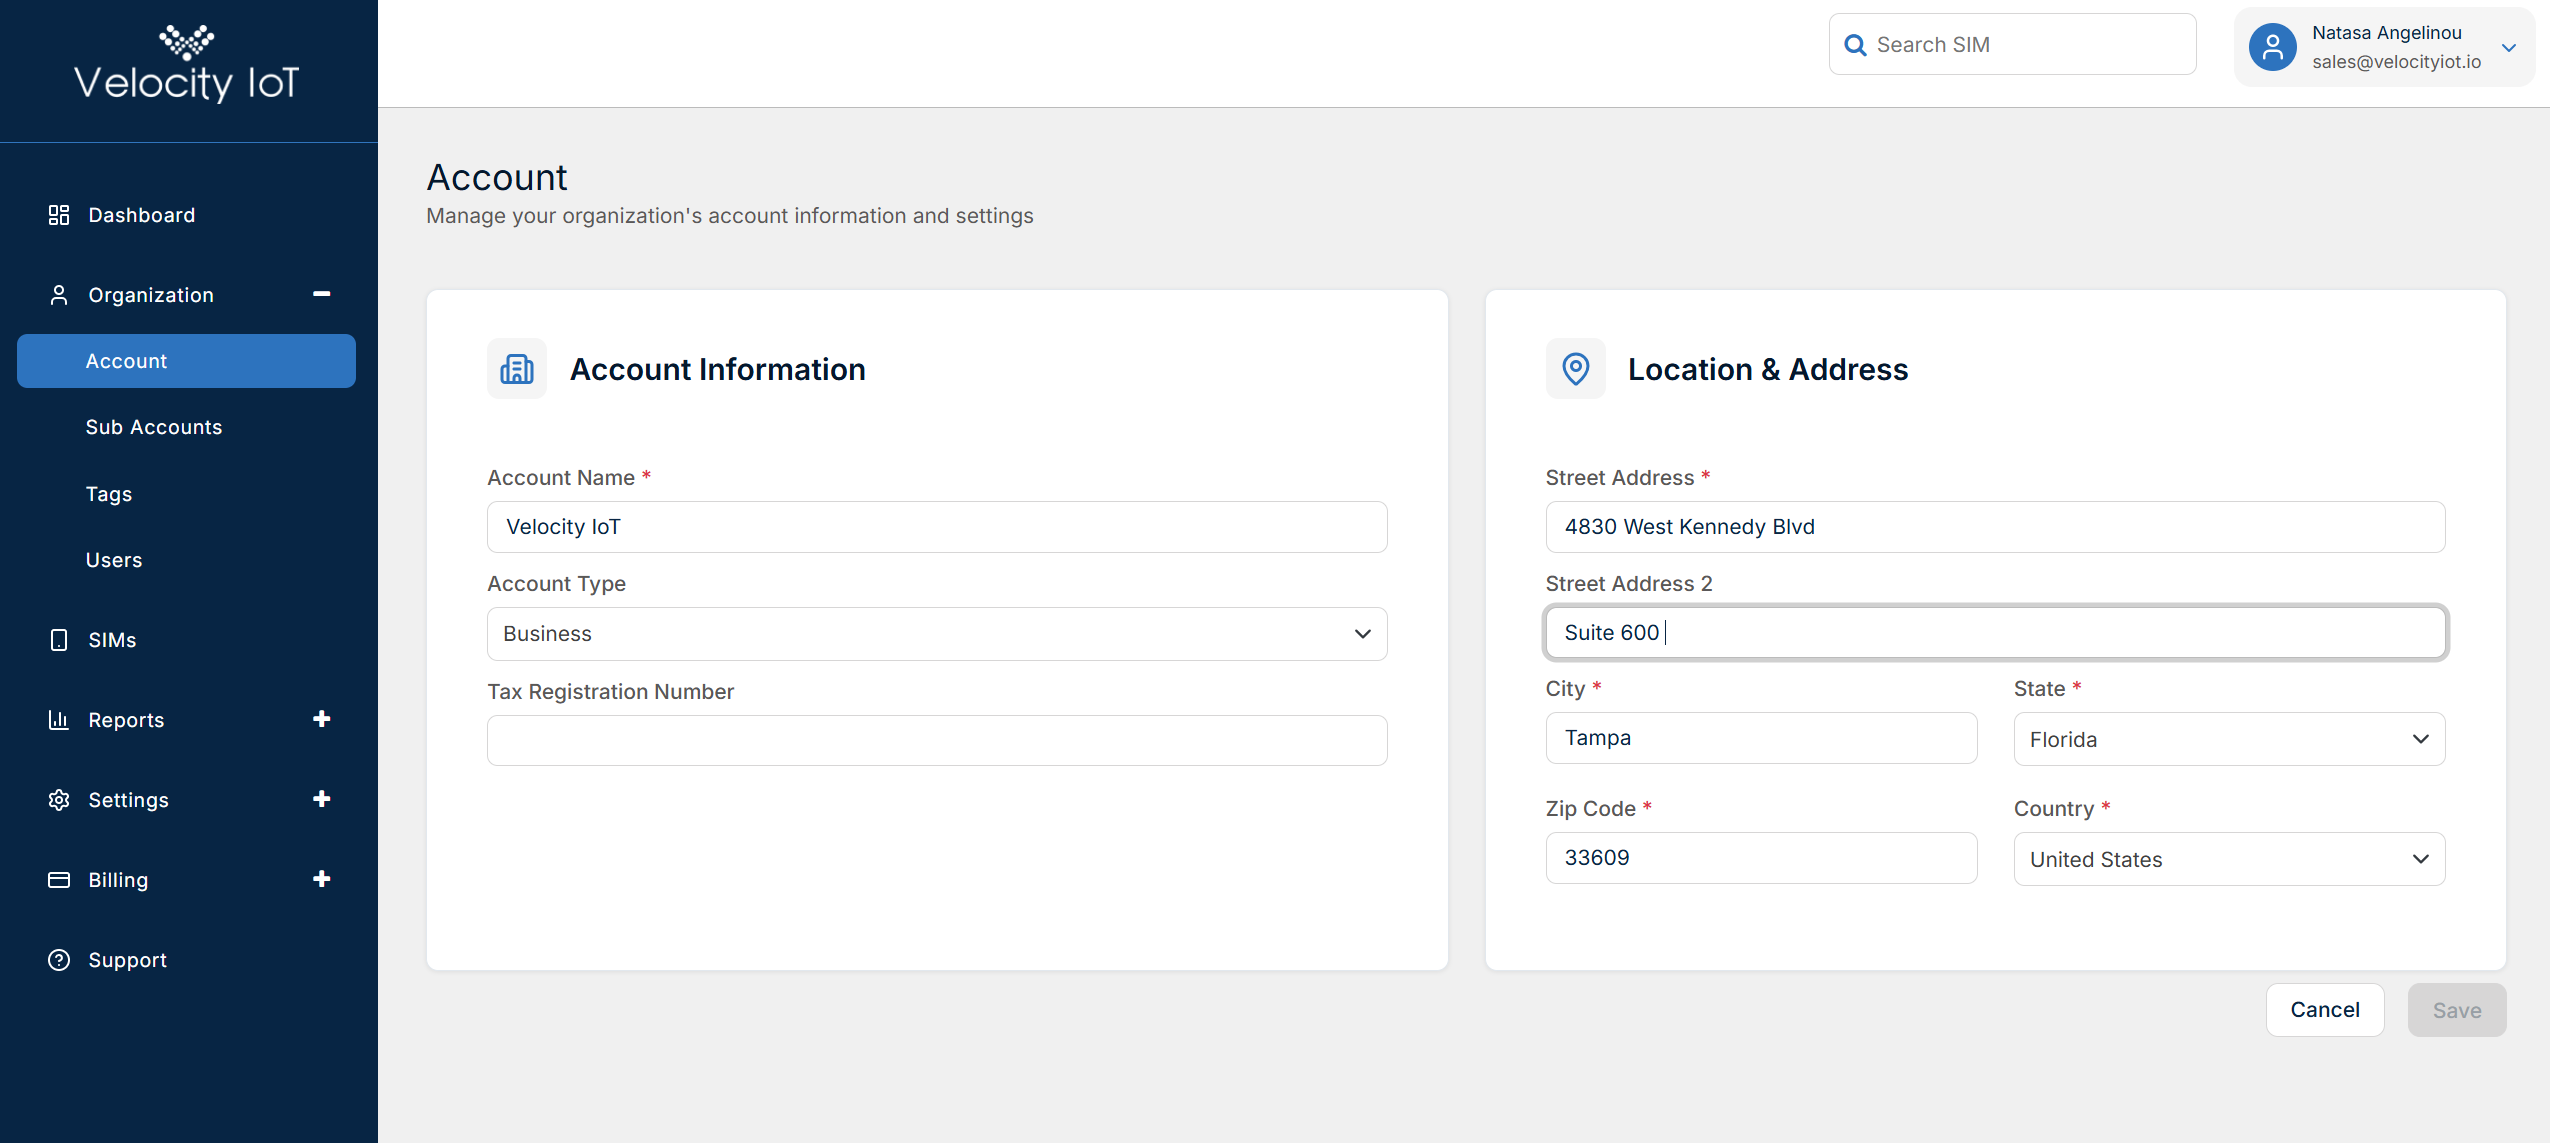Click the Tax Registration Number label
Viewport: 2550px width, 1143px height.
click(610, 692)
